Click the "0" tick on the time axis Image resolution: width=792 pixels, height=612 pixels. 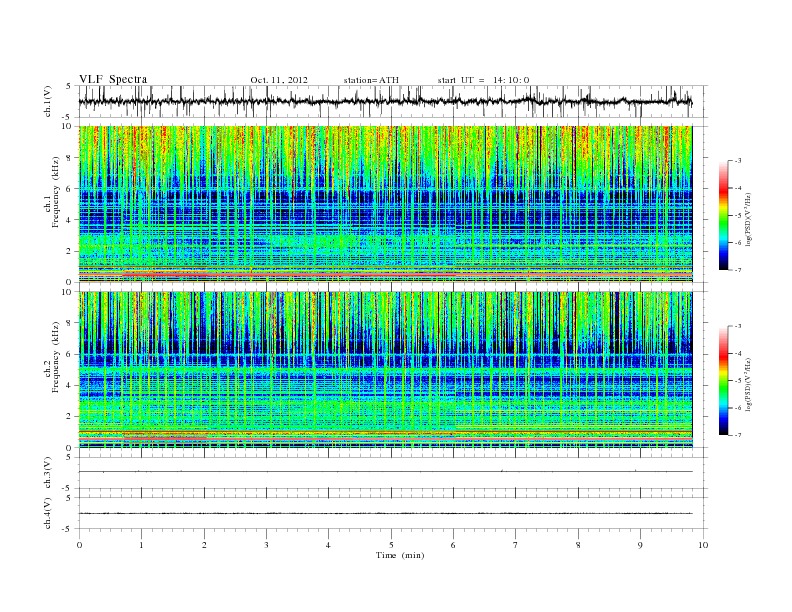(x=79, y=545)
